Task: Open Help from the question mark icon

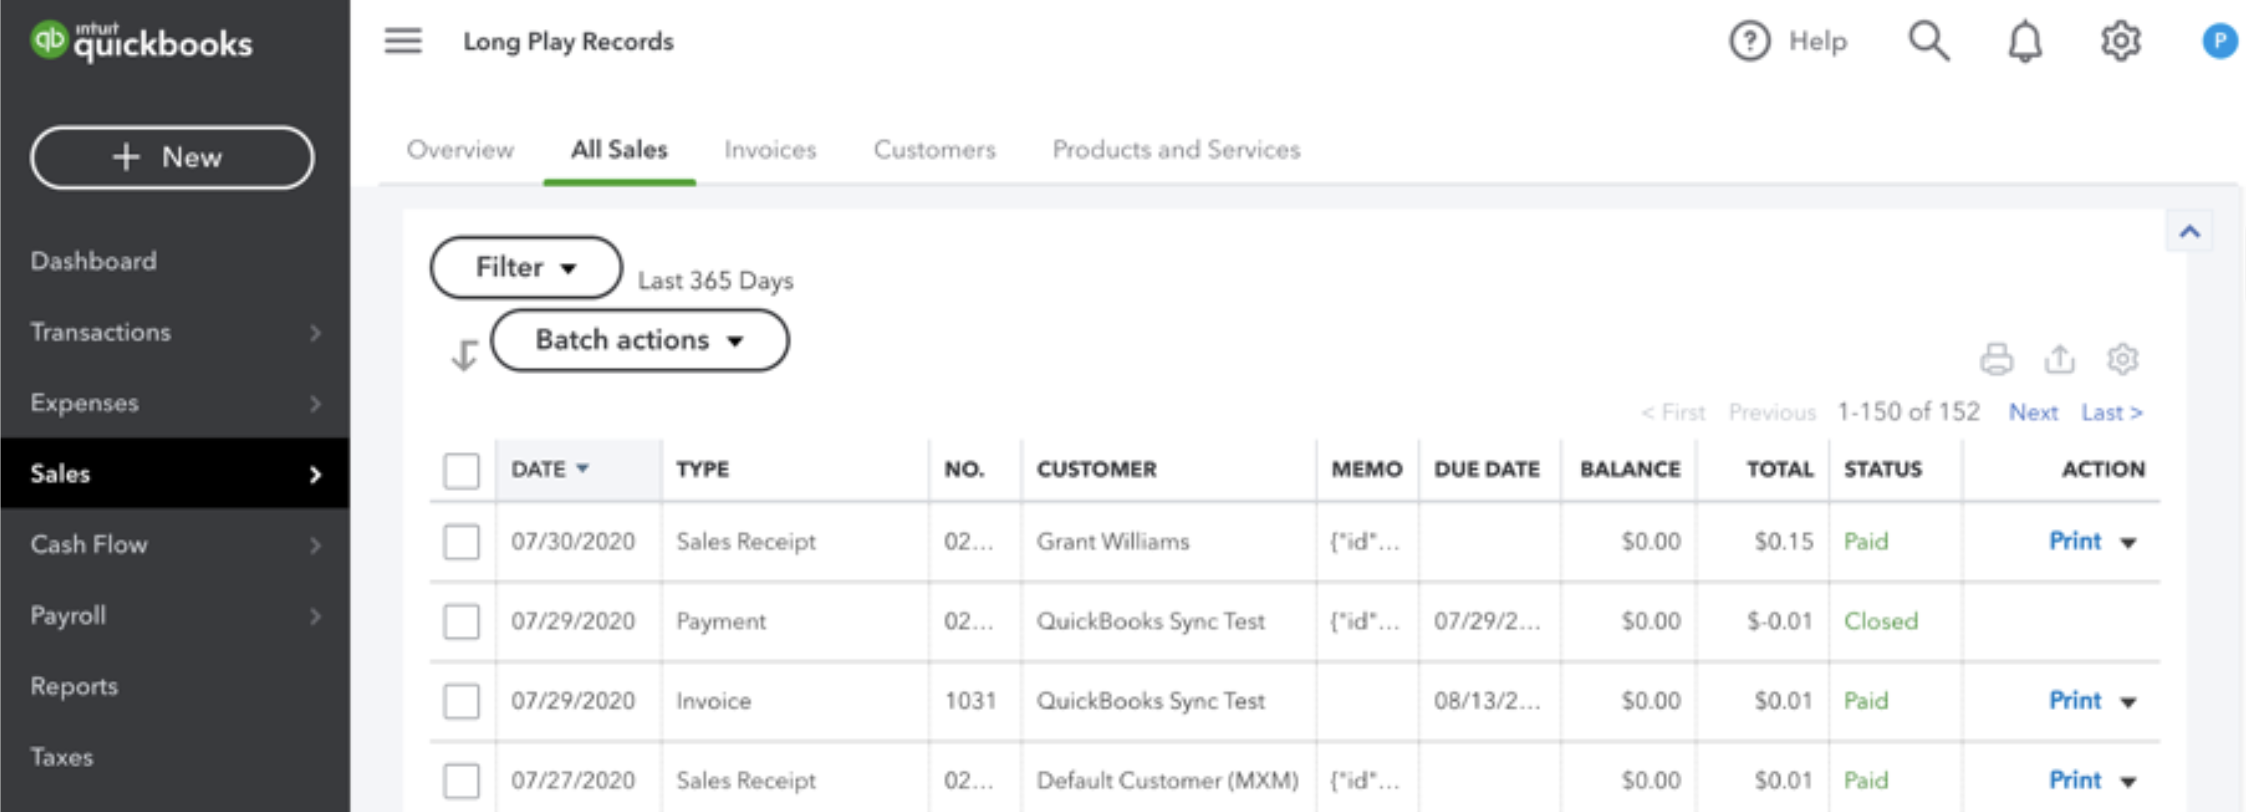Action: (x=1749, y=41)
